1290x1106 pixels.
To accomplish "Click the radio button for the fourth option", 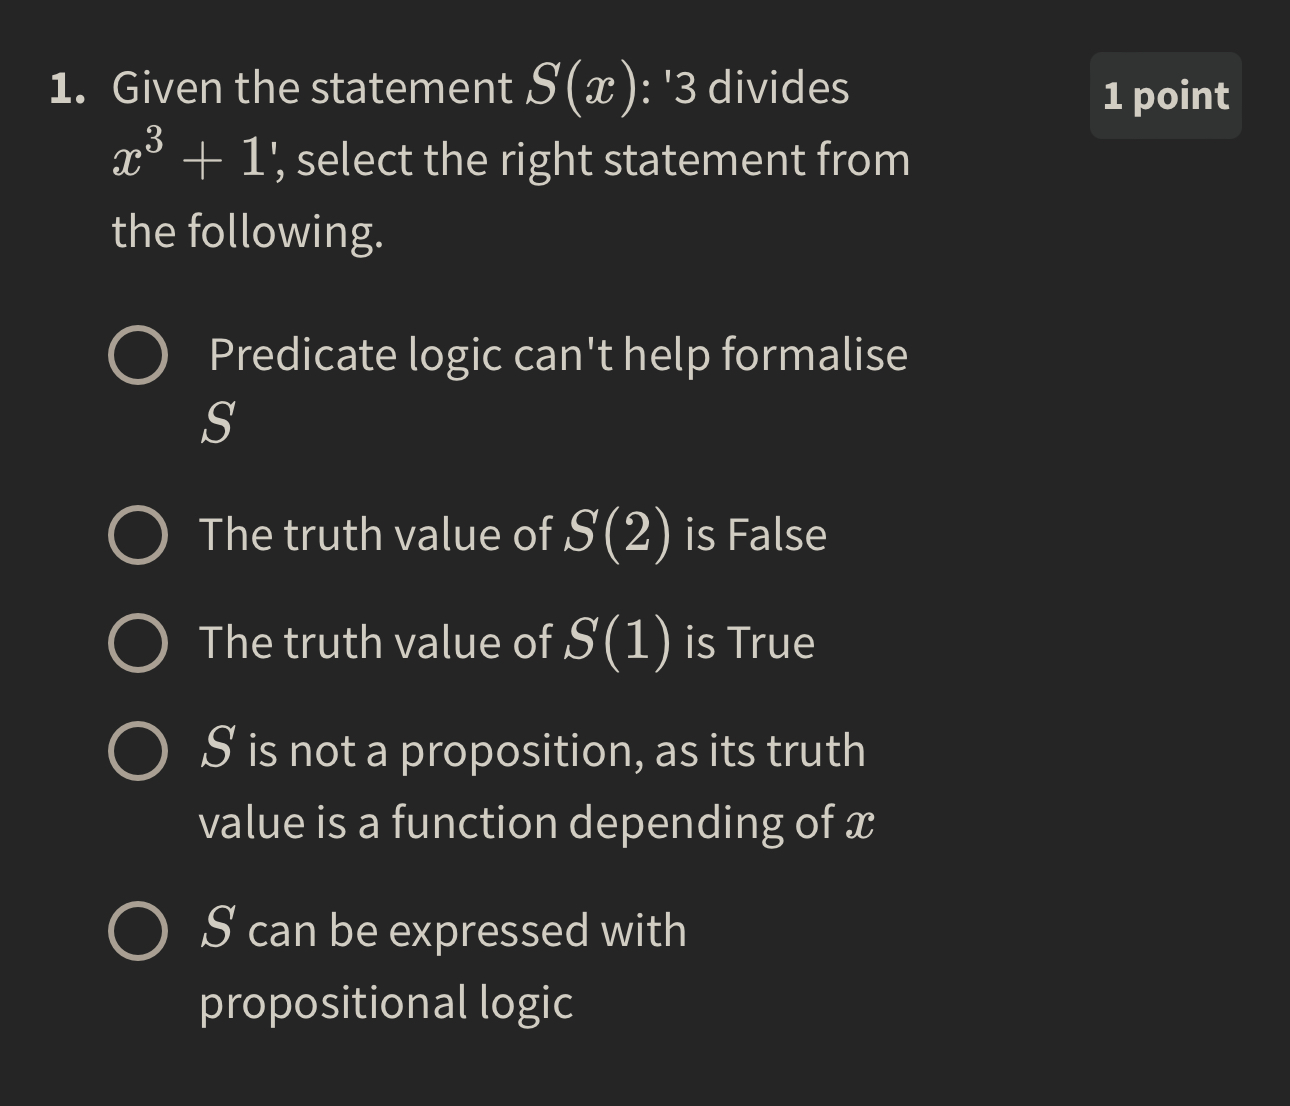I will tap(139, 751).
